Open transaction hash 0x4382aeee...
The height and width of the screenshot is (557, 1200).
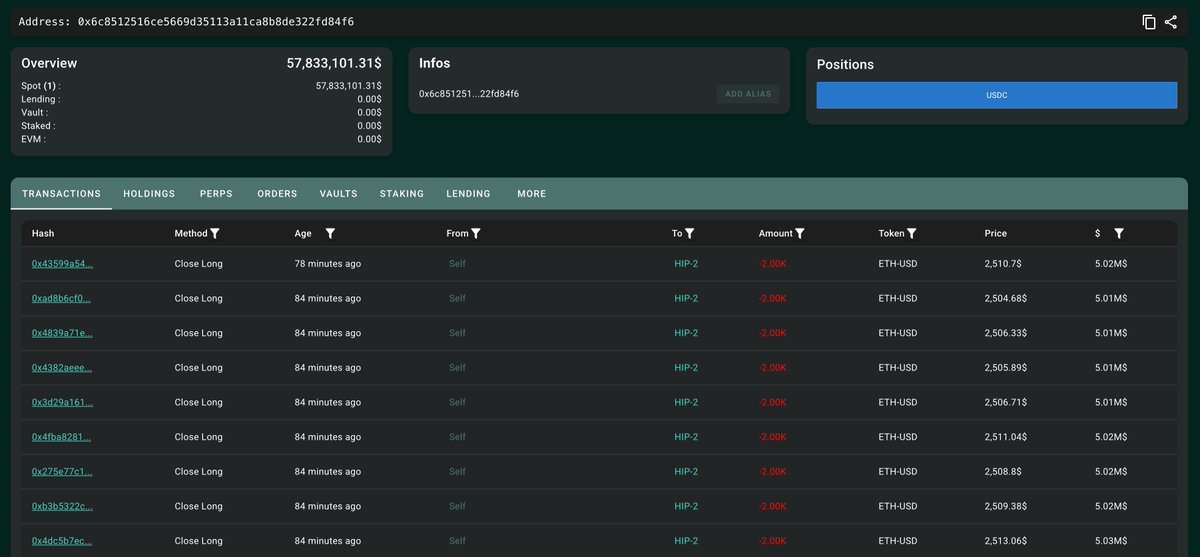click(62, 367)
